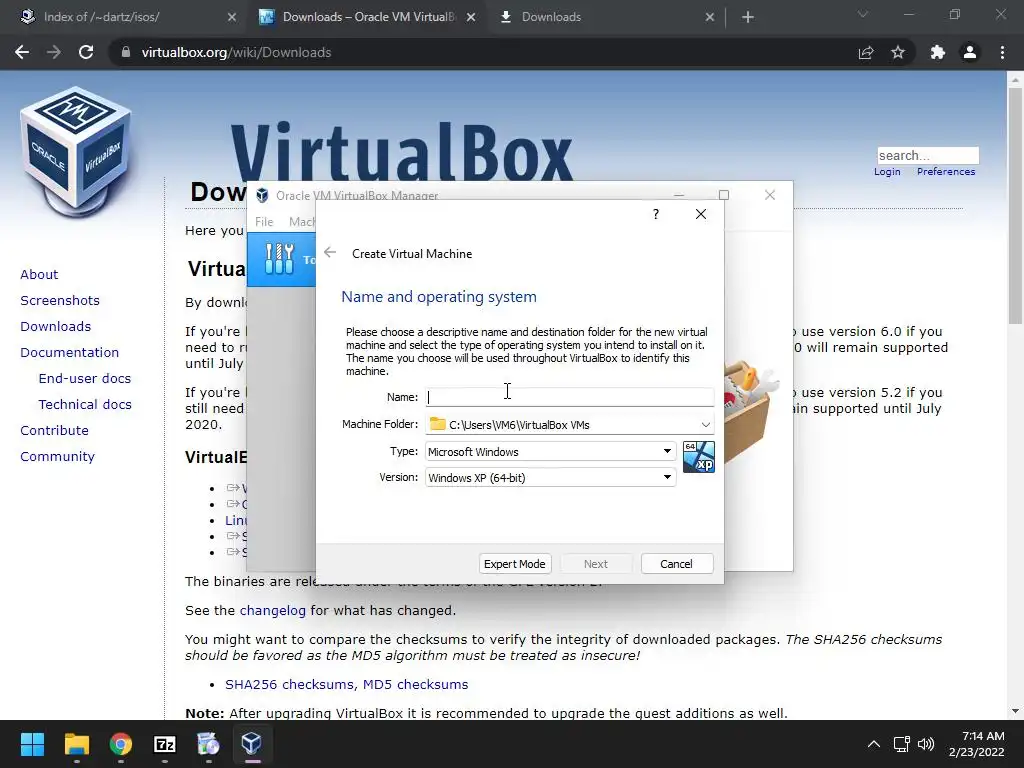
Task: Click the Login link
Action: [x=887, y=172]
